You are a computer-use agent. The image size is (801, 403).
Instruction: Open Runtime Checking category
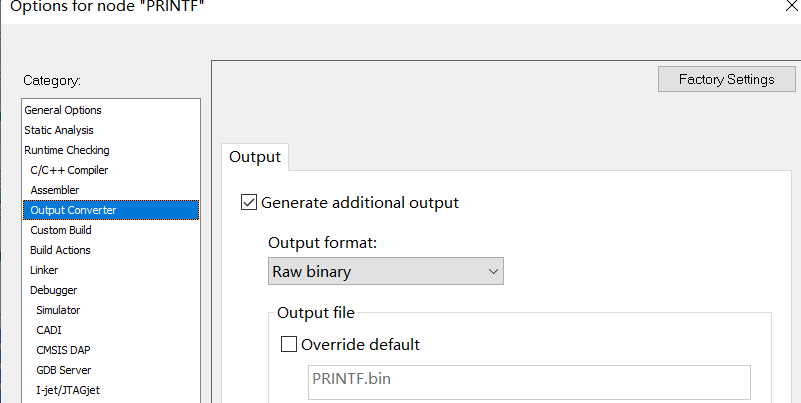[67, 150]
